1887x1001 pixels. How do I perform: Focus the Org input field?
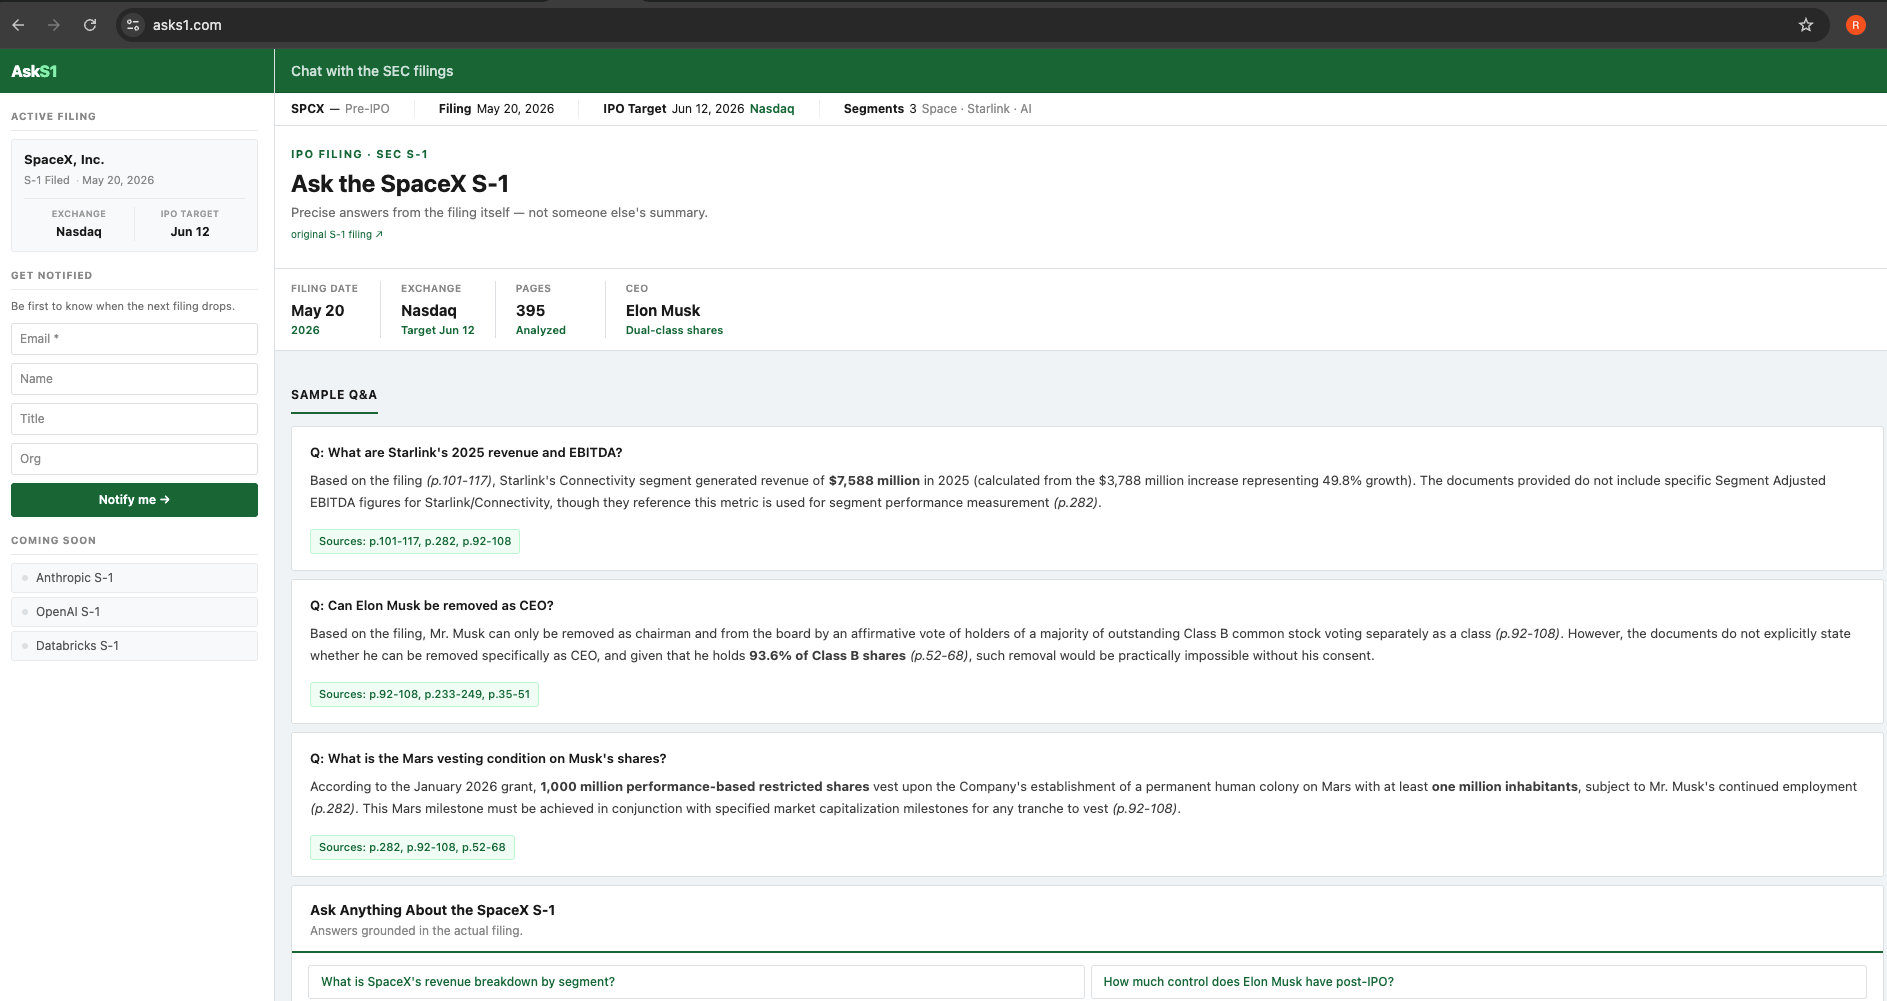(x=134, y=459)
